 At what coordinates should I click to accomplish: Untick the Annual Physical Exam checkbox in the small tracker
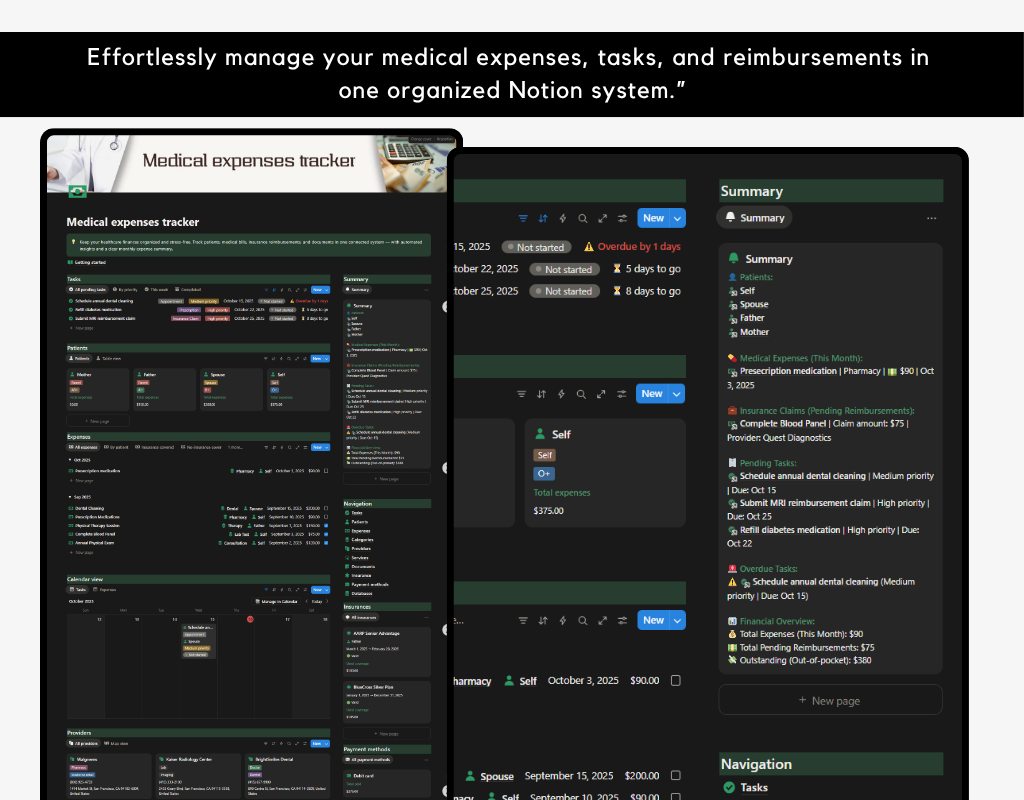326,543
